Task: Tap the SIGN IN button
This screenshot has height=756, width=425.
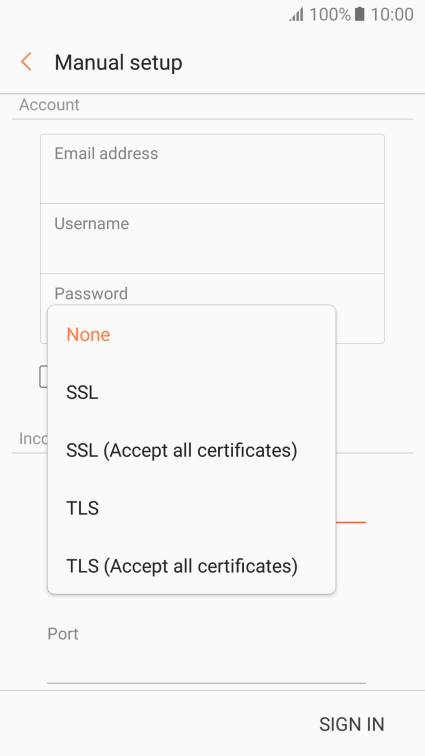Action: coord(352,724)
